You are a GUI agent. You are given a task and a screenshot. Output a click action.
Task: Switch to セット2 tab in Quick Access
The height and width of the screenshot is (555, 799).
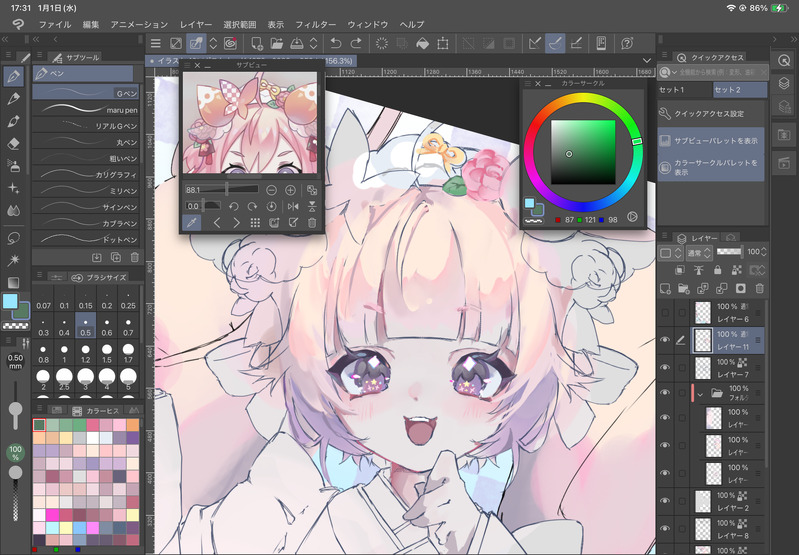tap(739, 90)
